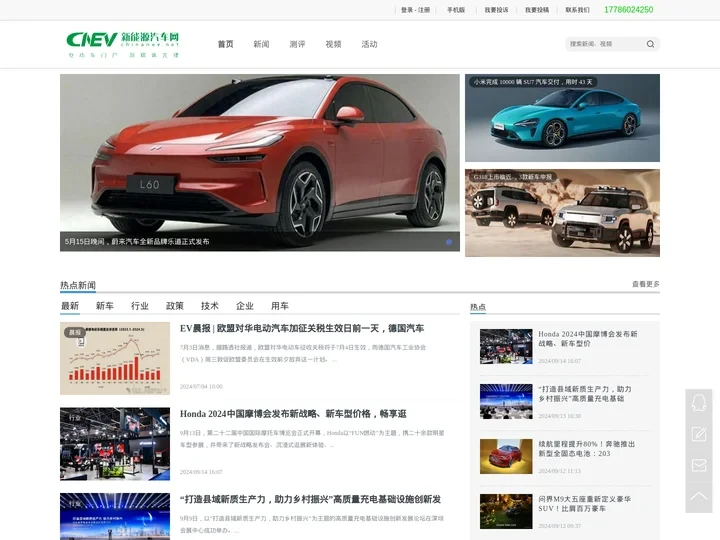Select the 企业 news tab
The image size is (720, 540).
[245, 306]
